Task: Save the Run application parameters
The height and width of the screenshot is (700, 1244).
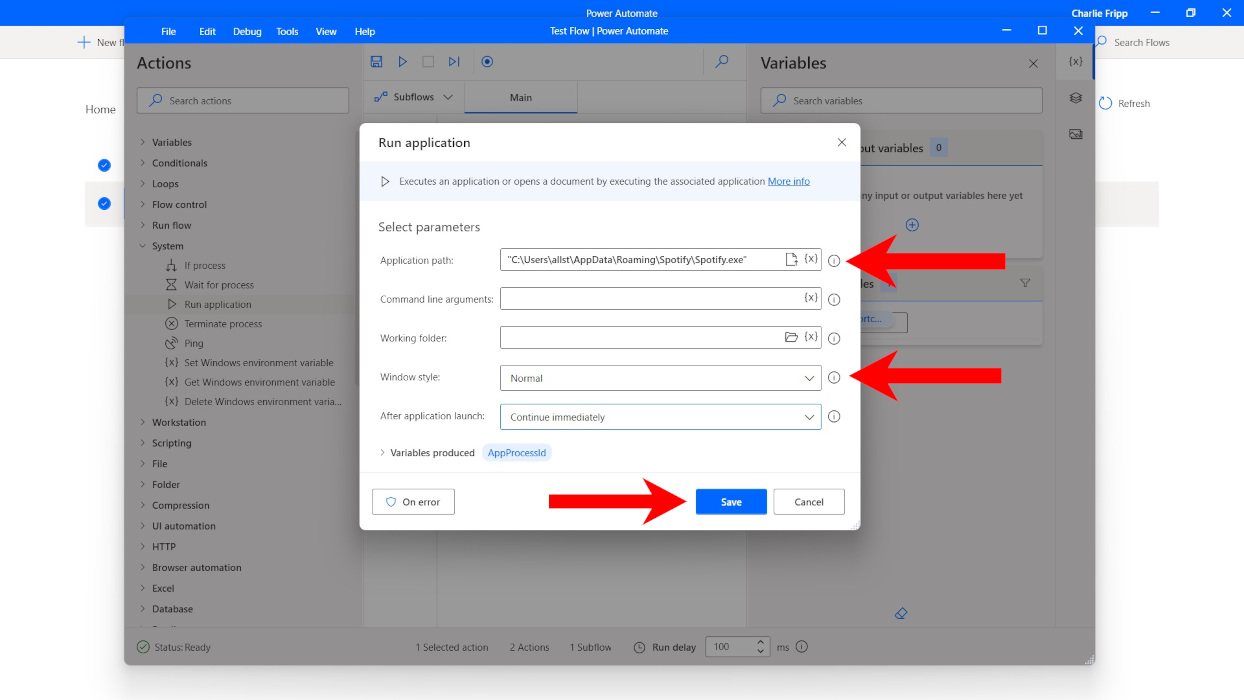Action: coord(731,501)
